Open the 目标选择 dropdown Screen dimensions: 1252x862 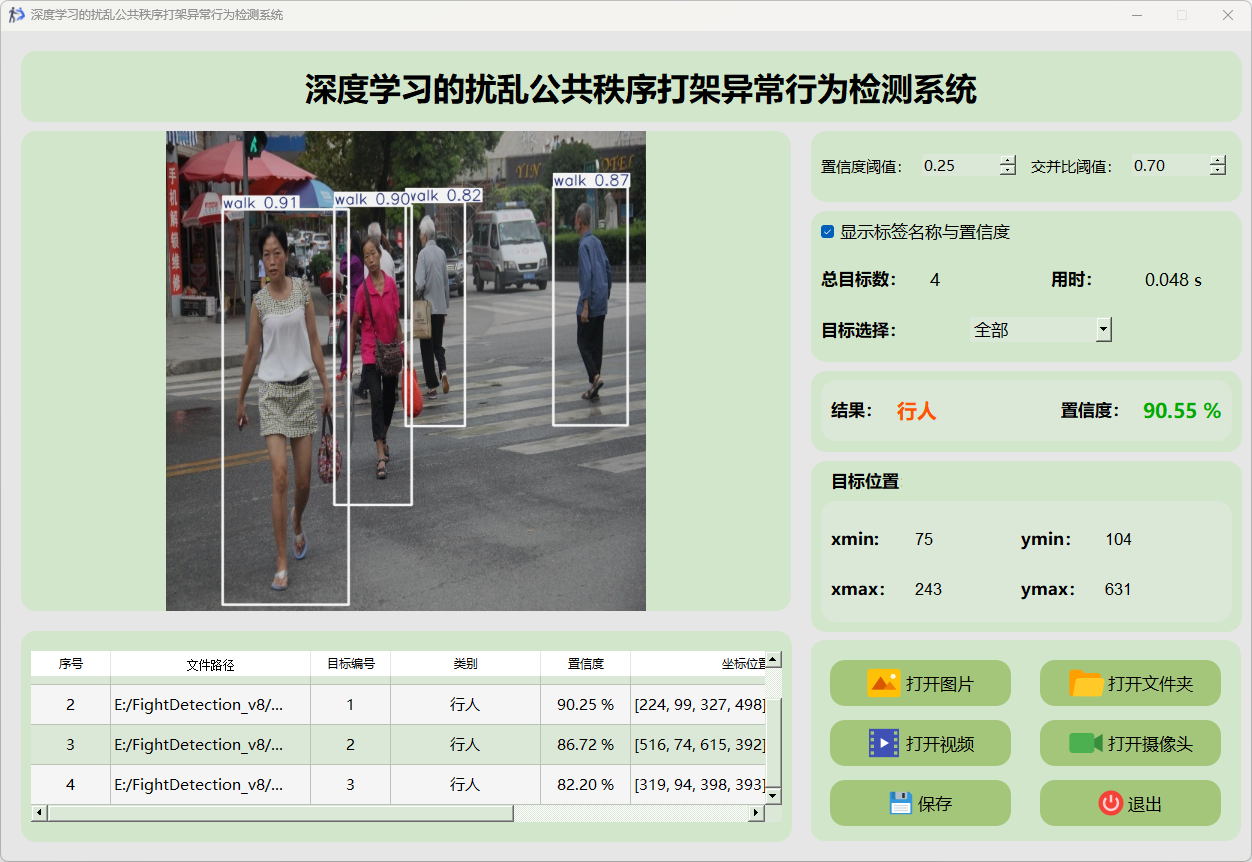[1104, 329]
